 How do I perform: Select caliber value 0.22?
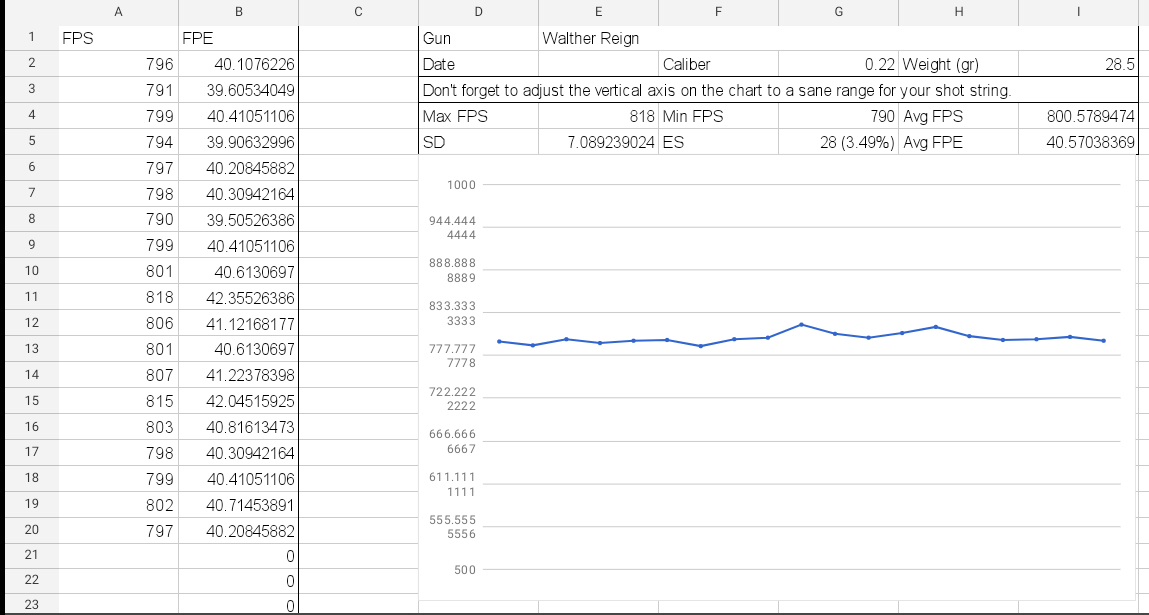tap(838, 65)
